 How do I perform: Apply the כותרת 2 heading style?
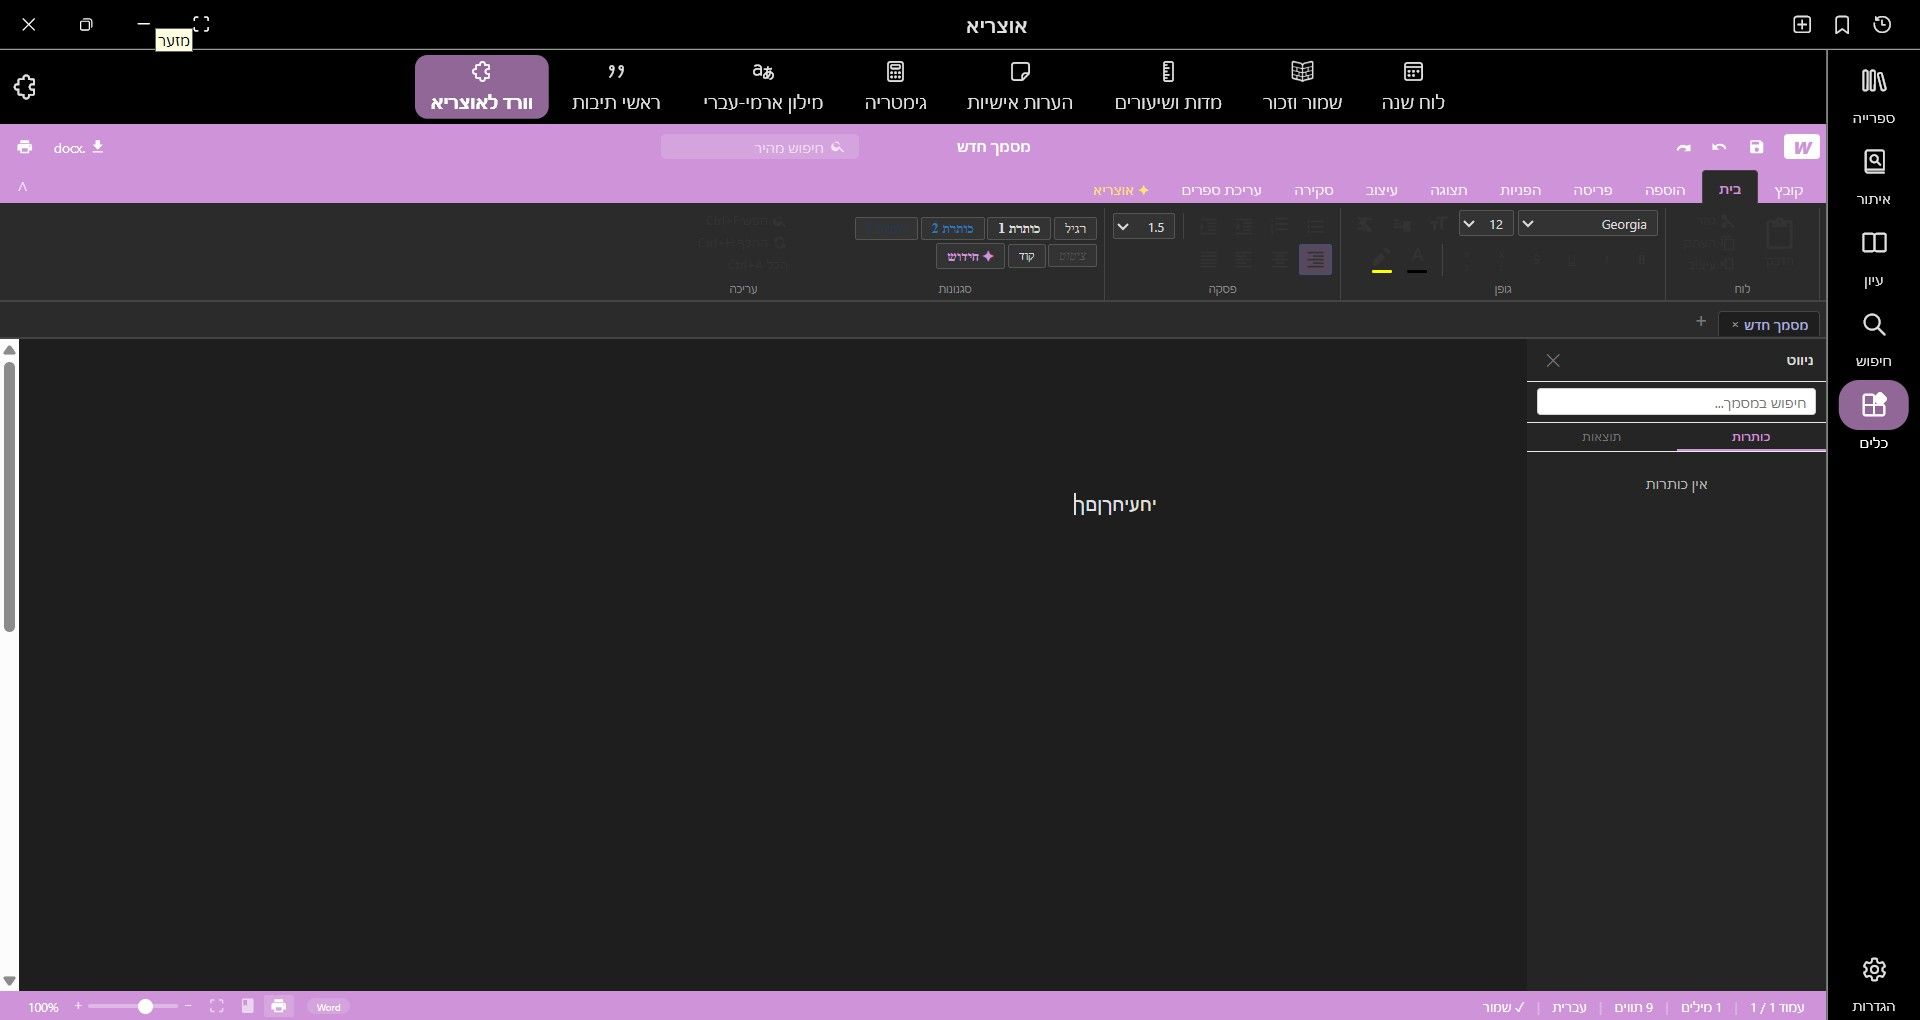(952, 228)
